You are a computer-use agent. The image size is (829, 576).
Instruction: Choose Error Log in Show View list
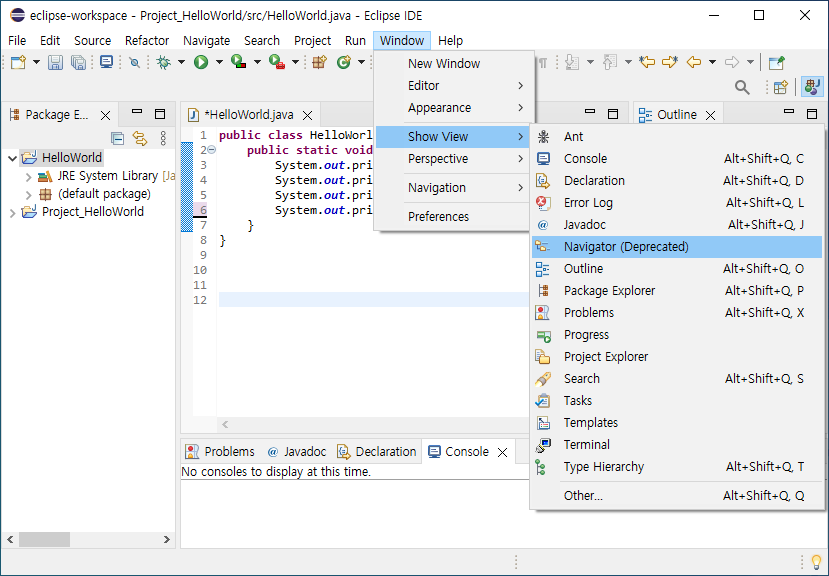pos(677,203)
